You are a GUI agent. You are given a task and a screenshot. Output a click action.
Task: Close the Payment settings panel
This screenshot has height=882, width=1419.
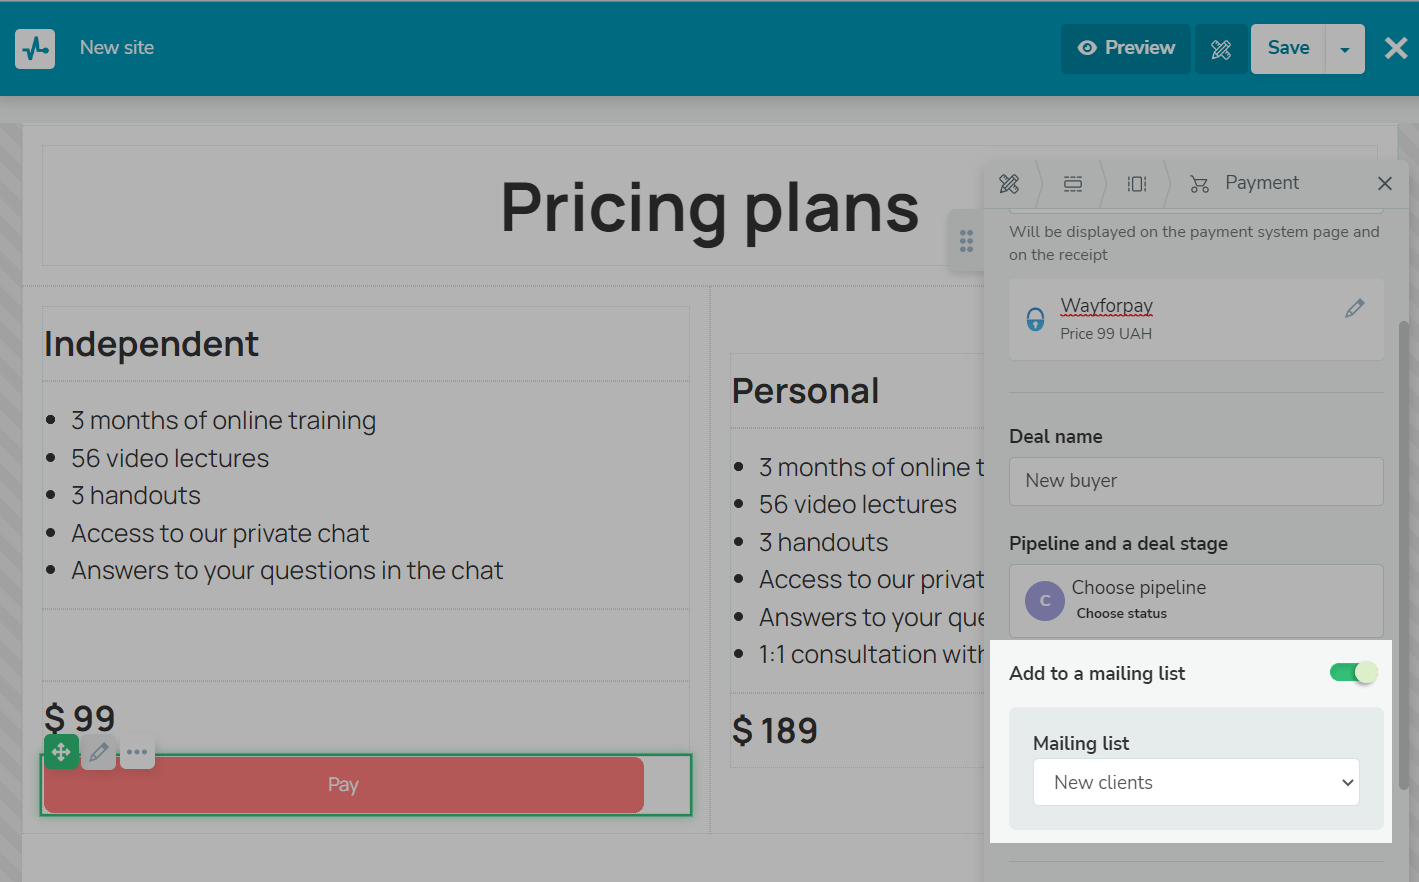[x=1385, y=183]
